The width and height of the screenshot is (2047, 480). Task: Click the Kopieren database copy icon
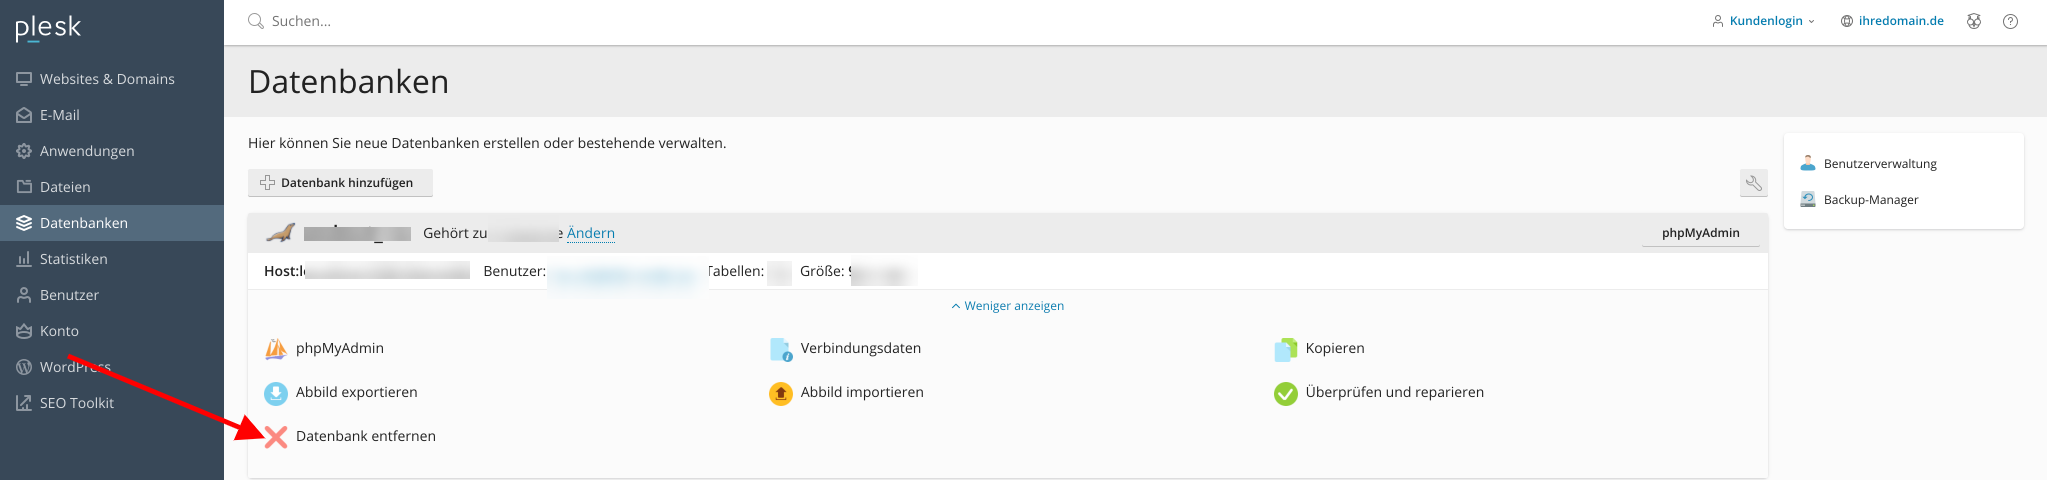(1286, 349)
